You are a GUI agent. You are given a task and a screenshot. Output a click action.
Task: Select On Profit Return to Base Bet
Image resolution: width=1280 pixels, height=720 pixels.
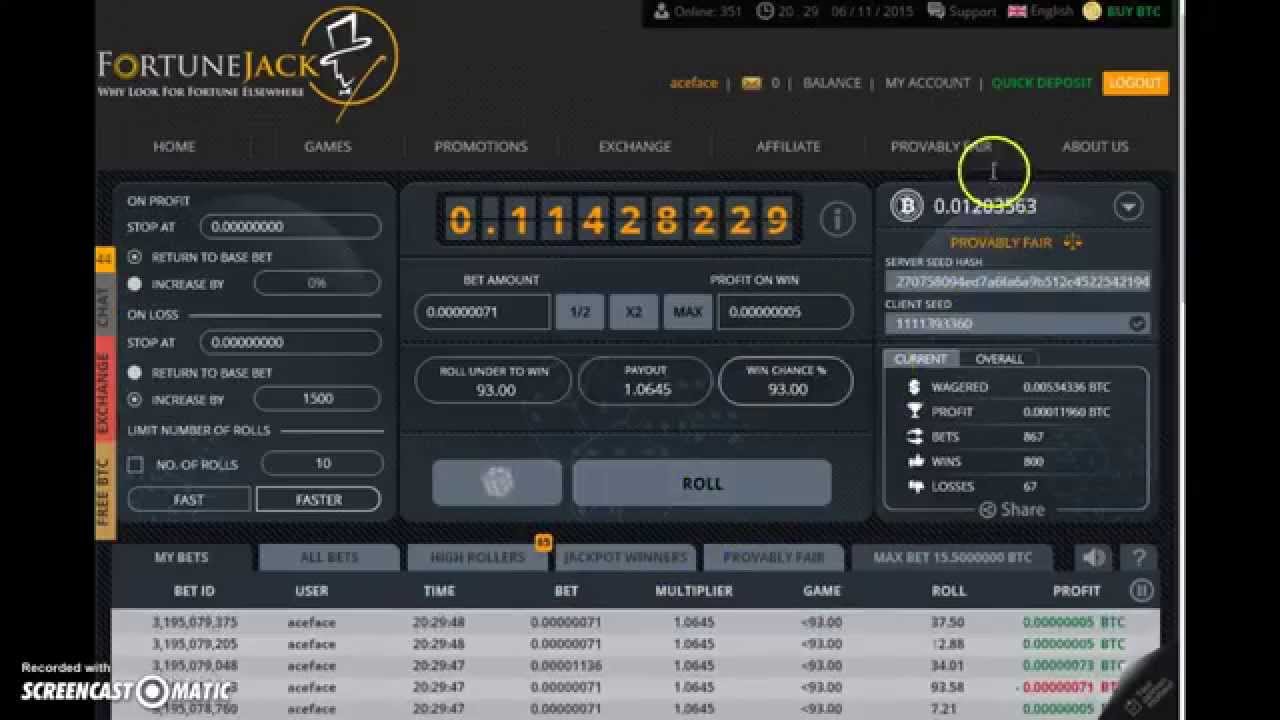pyautogui.click(x=135, y=257)
